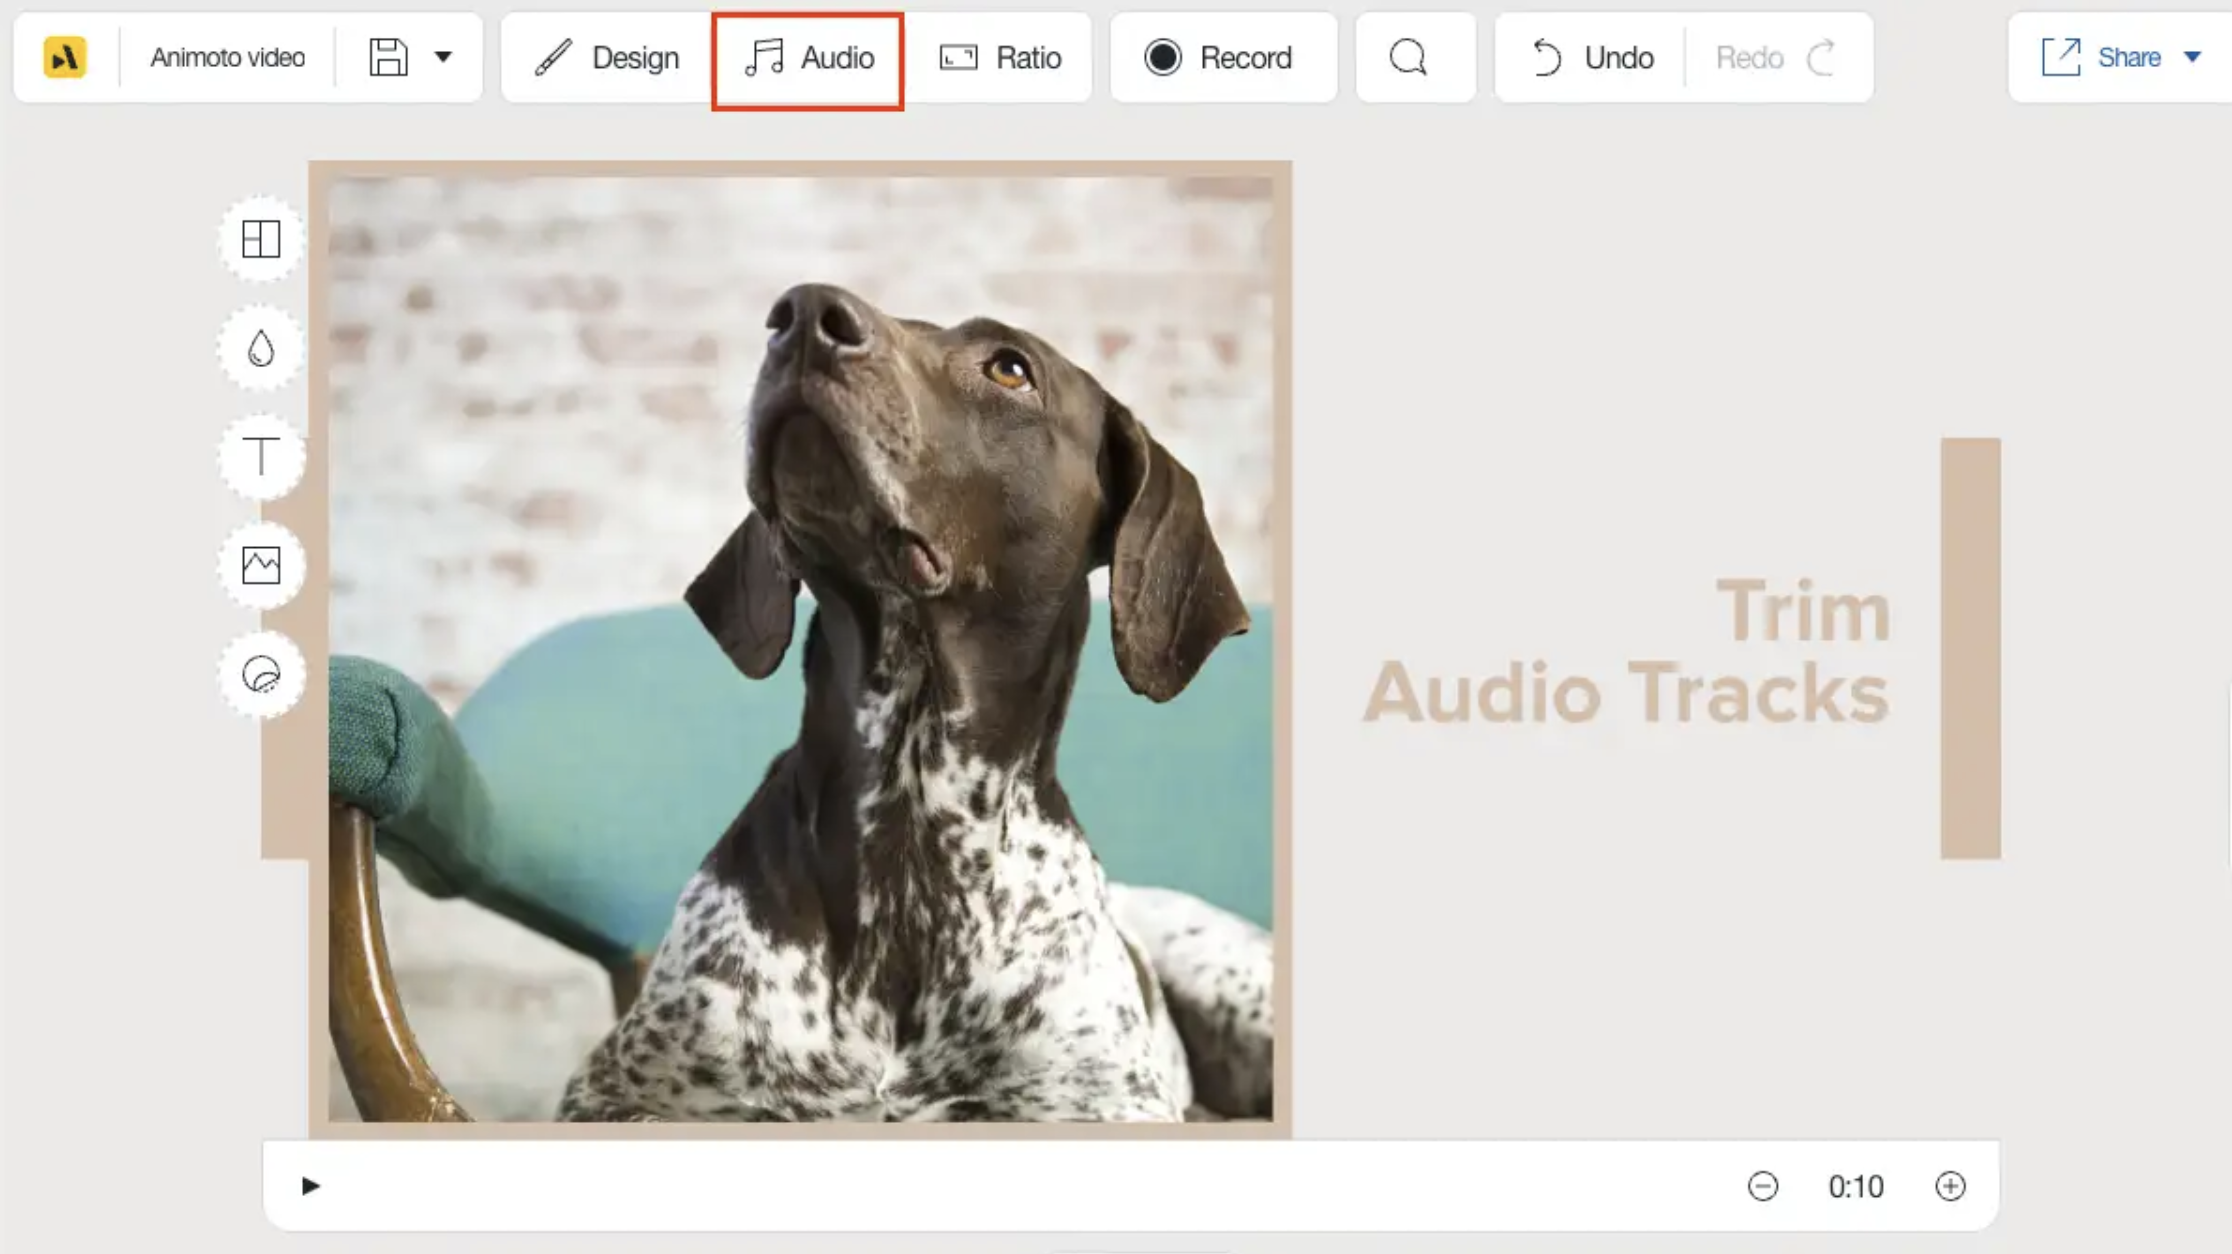Click the Redo button
The width and height of the screenshot is (2232, 1254).
pyautogui.click(x=1774, y=58)
